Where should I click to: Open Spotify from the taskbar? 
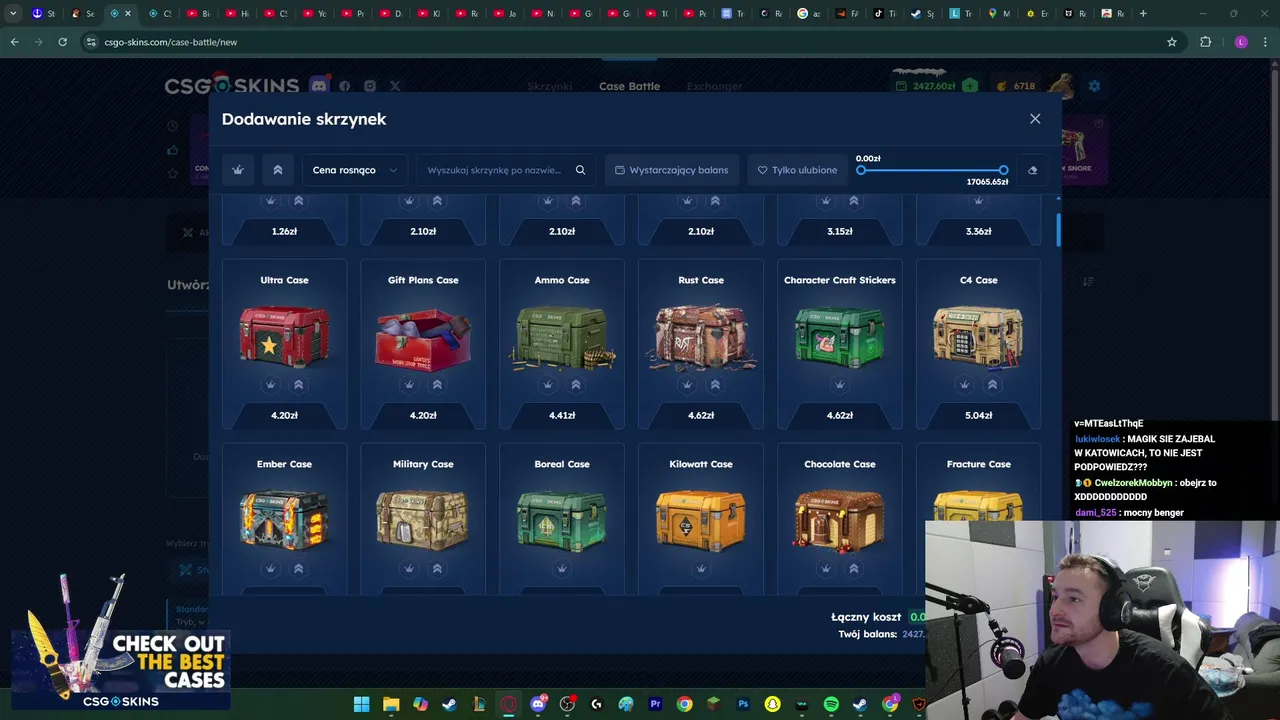coord(831,704)
